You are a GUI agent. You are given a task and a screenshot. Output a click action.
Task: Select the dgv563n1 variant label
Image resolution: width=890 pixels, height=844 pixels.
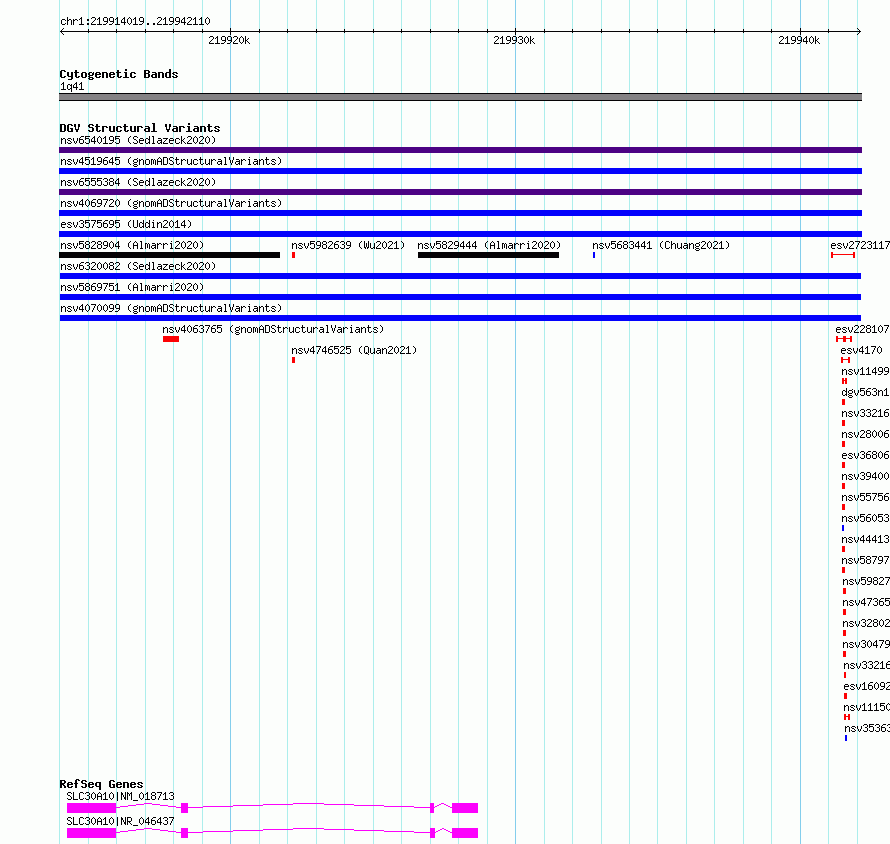coord(865,392)
